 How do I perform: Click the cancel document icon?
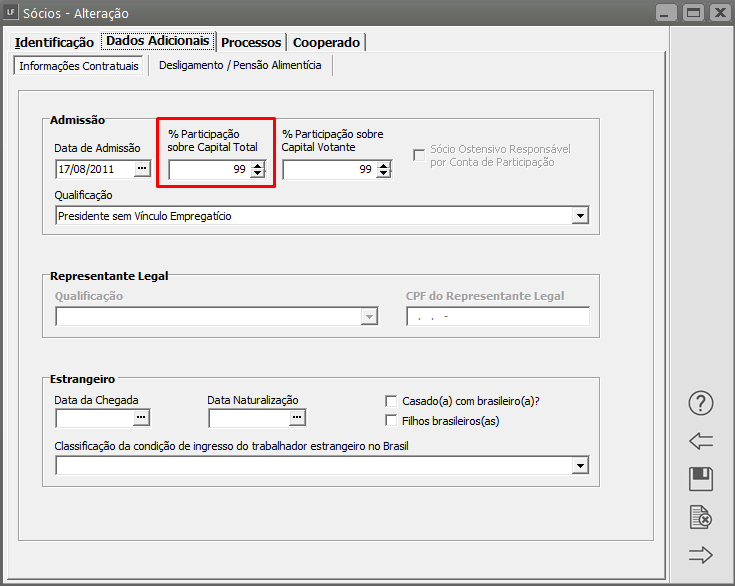pos(701,517)
